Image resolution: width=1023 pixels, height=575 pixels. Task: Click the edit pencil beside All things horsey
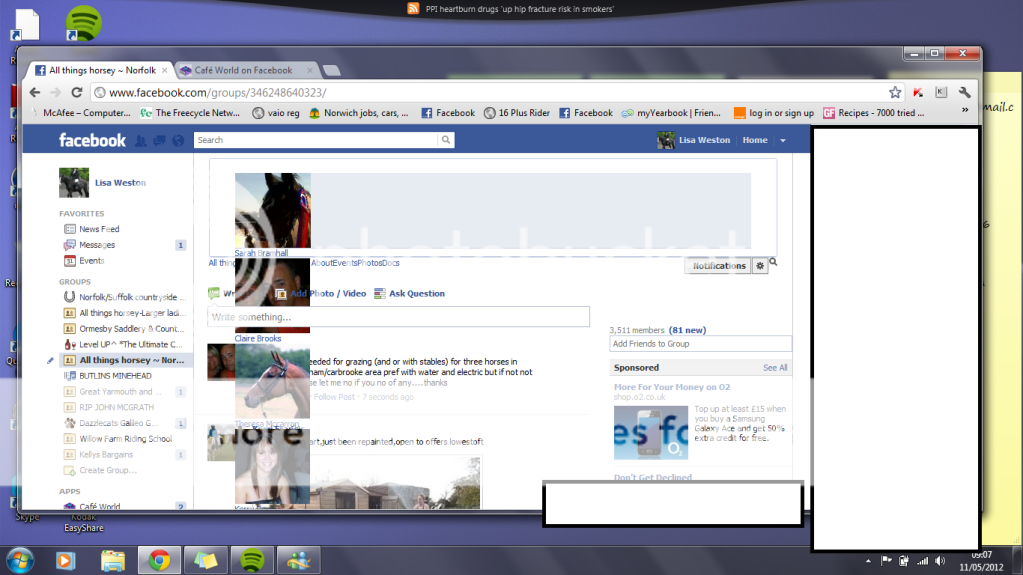click(x=50, y=360)
